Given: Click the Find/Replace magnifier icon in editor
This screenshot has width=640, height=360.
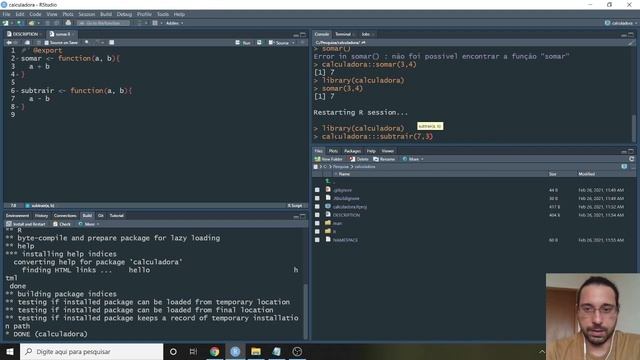Looking at the screenshot, I should pos(87,42).
